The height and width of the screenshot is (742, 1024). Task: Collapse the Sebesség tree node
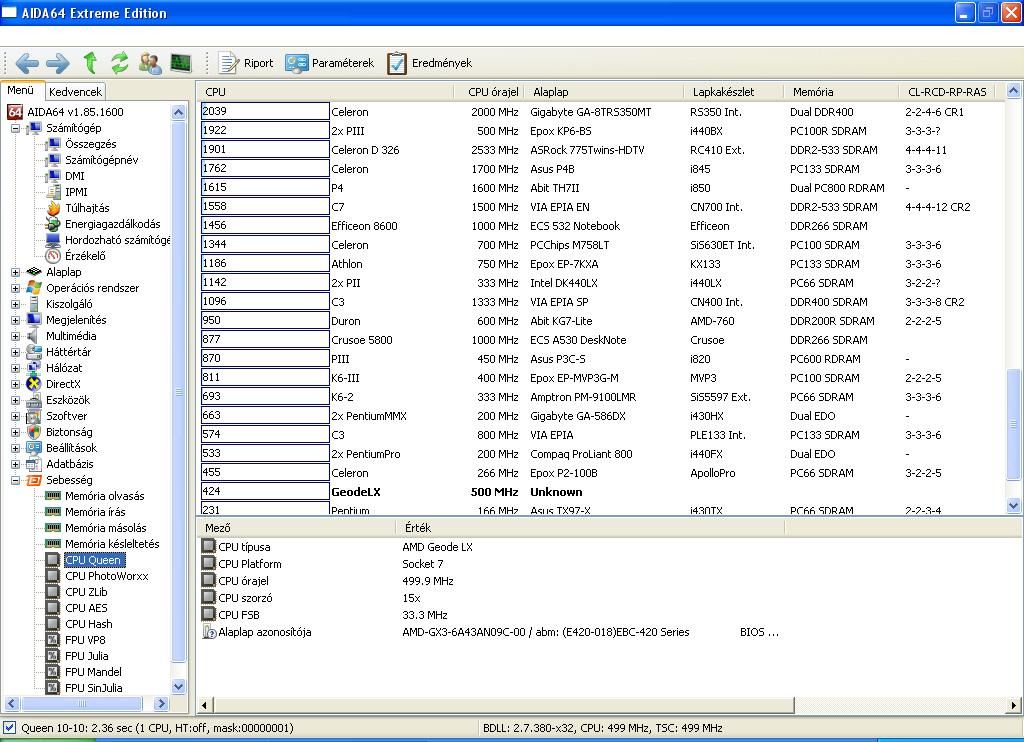(x=16, y=480)
